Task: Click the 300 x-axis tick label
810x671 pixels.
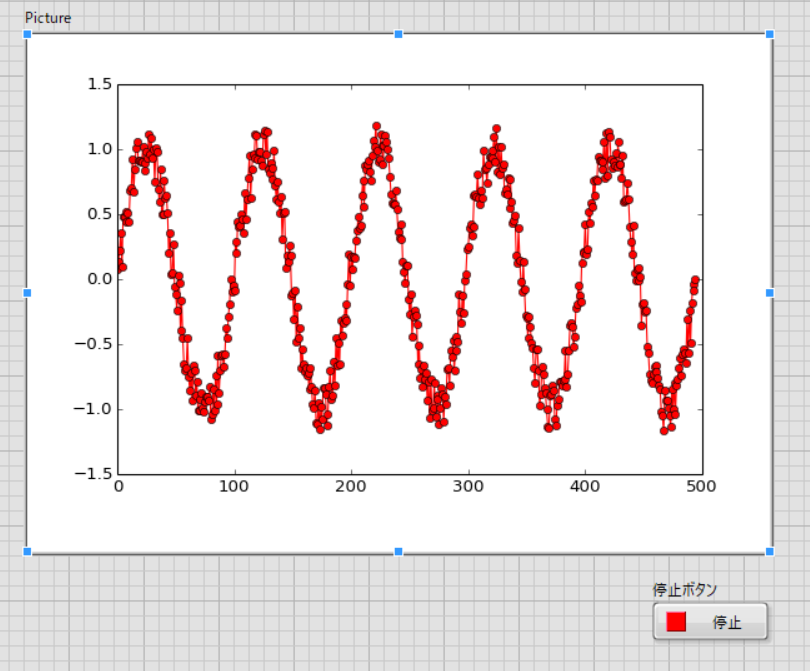Action: click(x=467, y=486)
